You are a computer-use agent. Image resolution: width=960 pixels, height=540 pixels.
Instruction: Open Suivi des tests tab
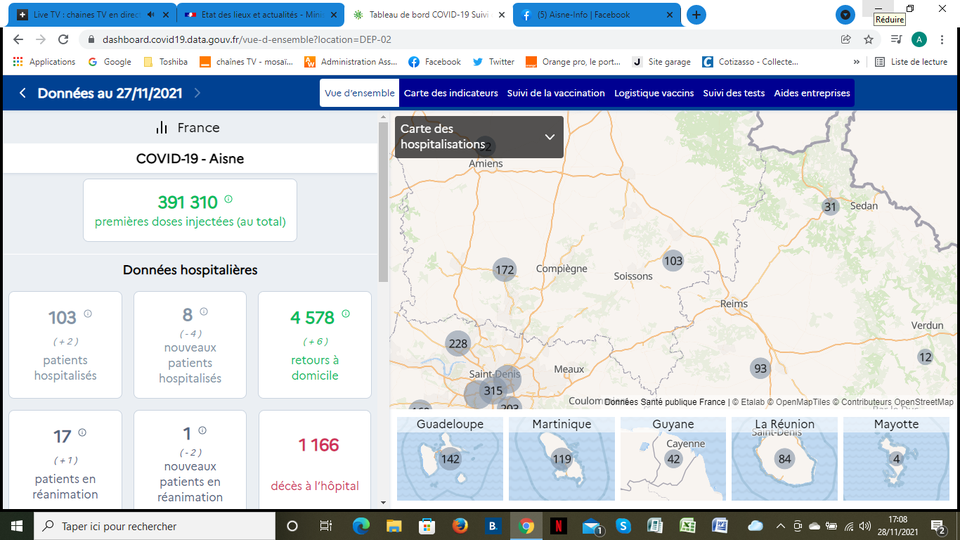tap(733, 93)
